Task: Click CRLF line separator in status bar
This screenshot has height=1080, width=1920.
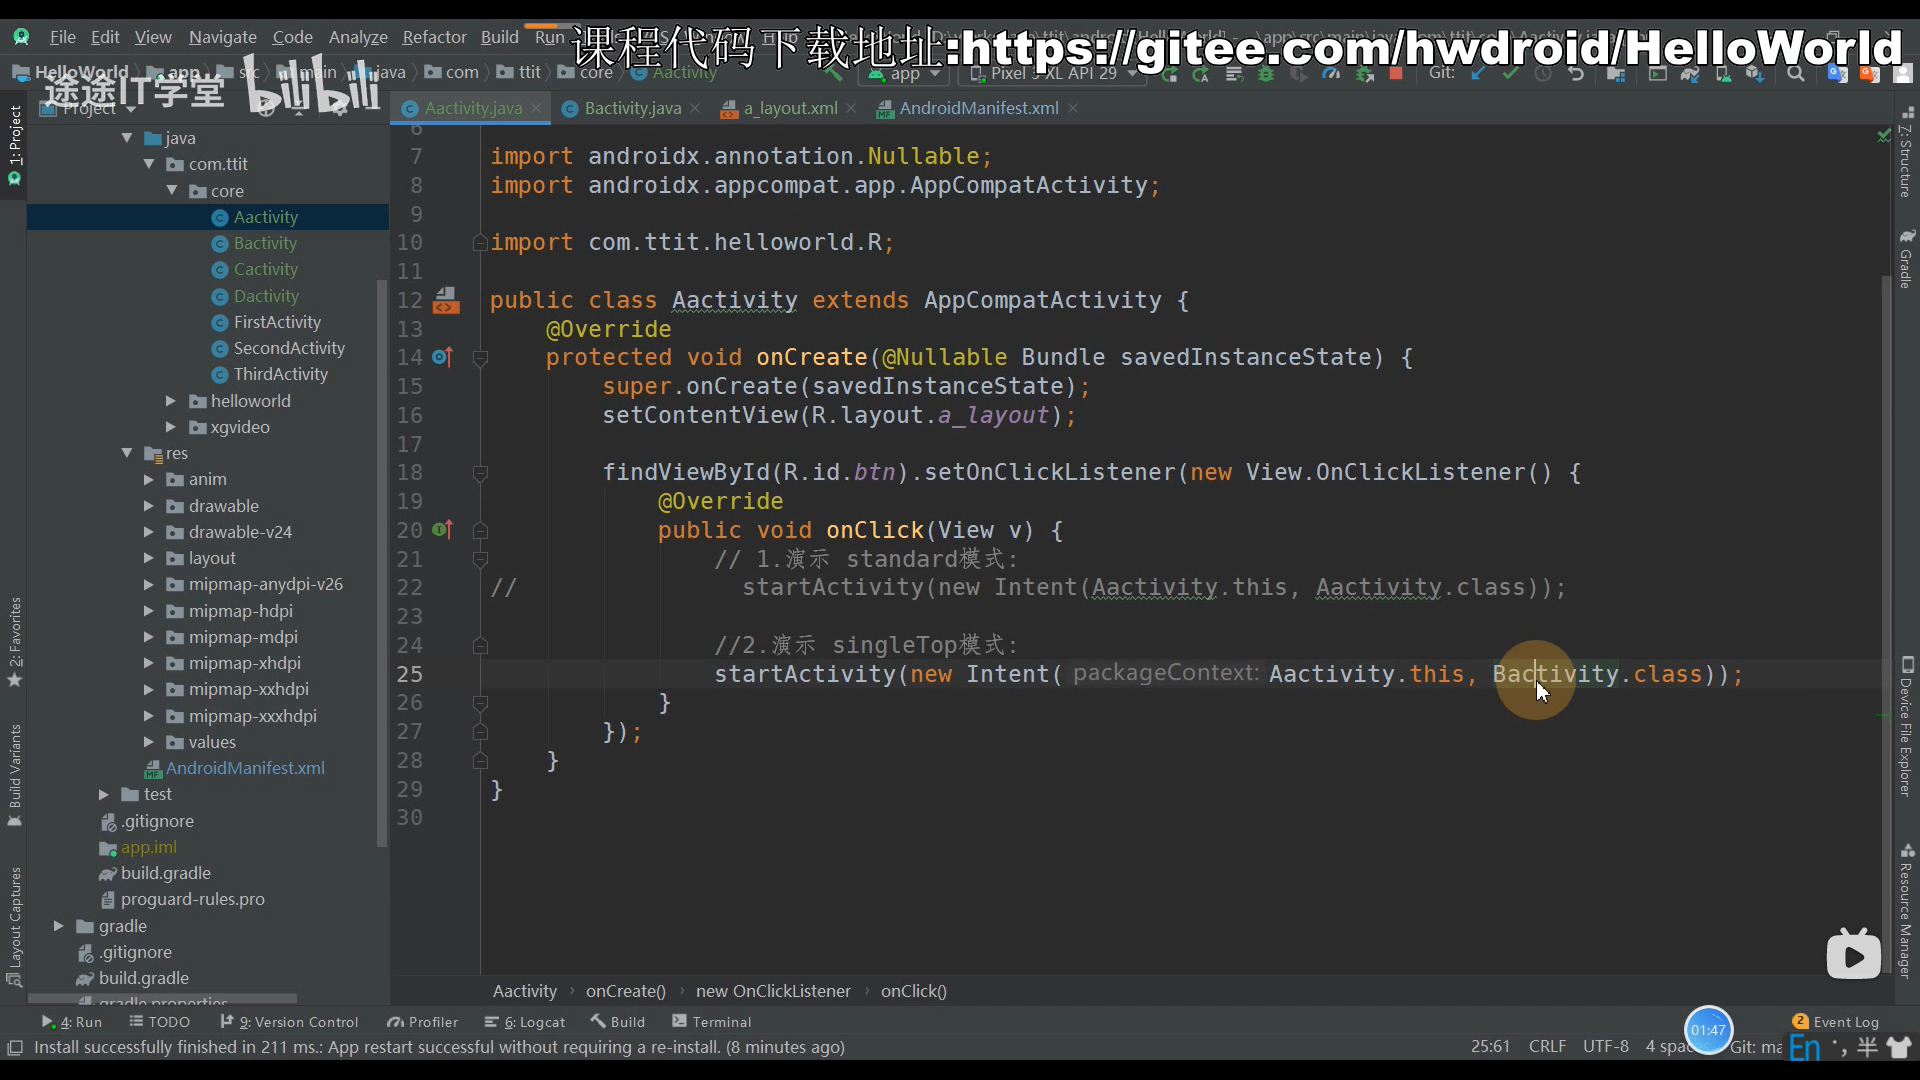Action: tap(1547, 1046)
